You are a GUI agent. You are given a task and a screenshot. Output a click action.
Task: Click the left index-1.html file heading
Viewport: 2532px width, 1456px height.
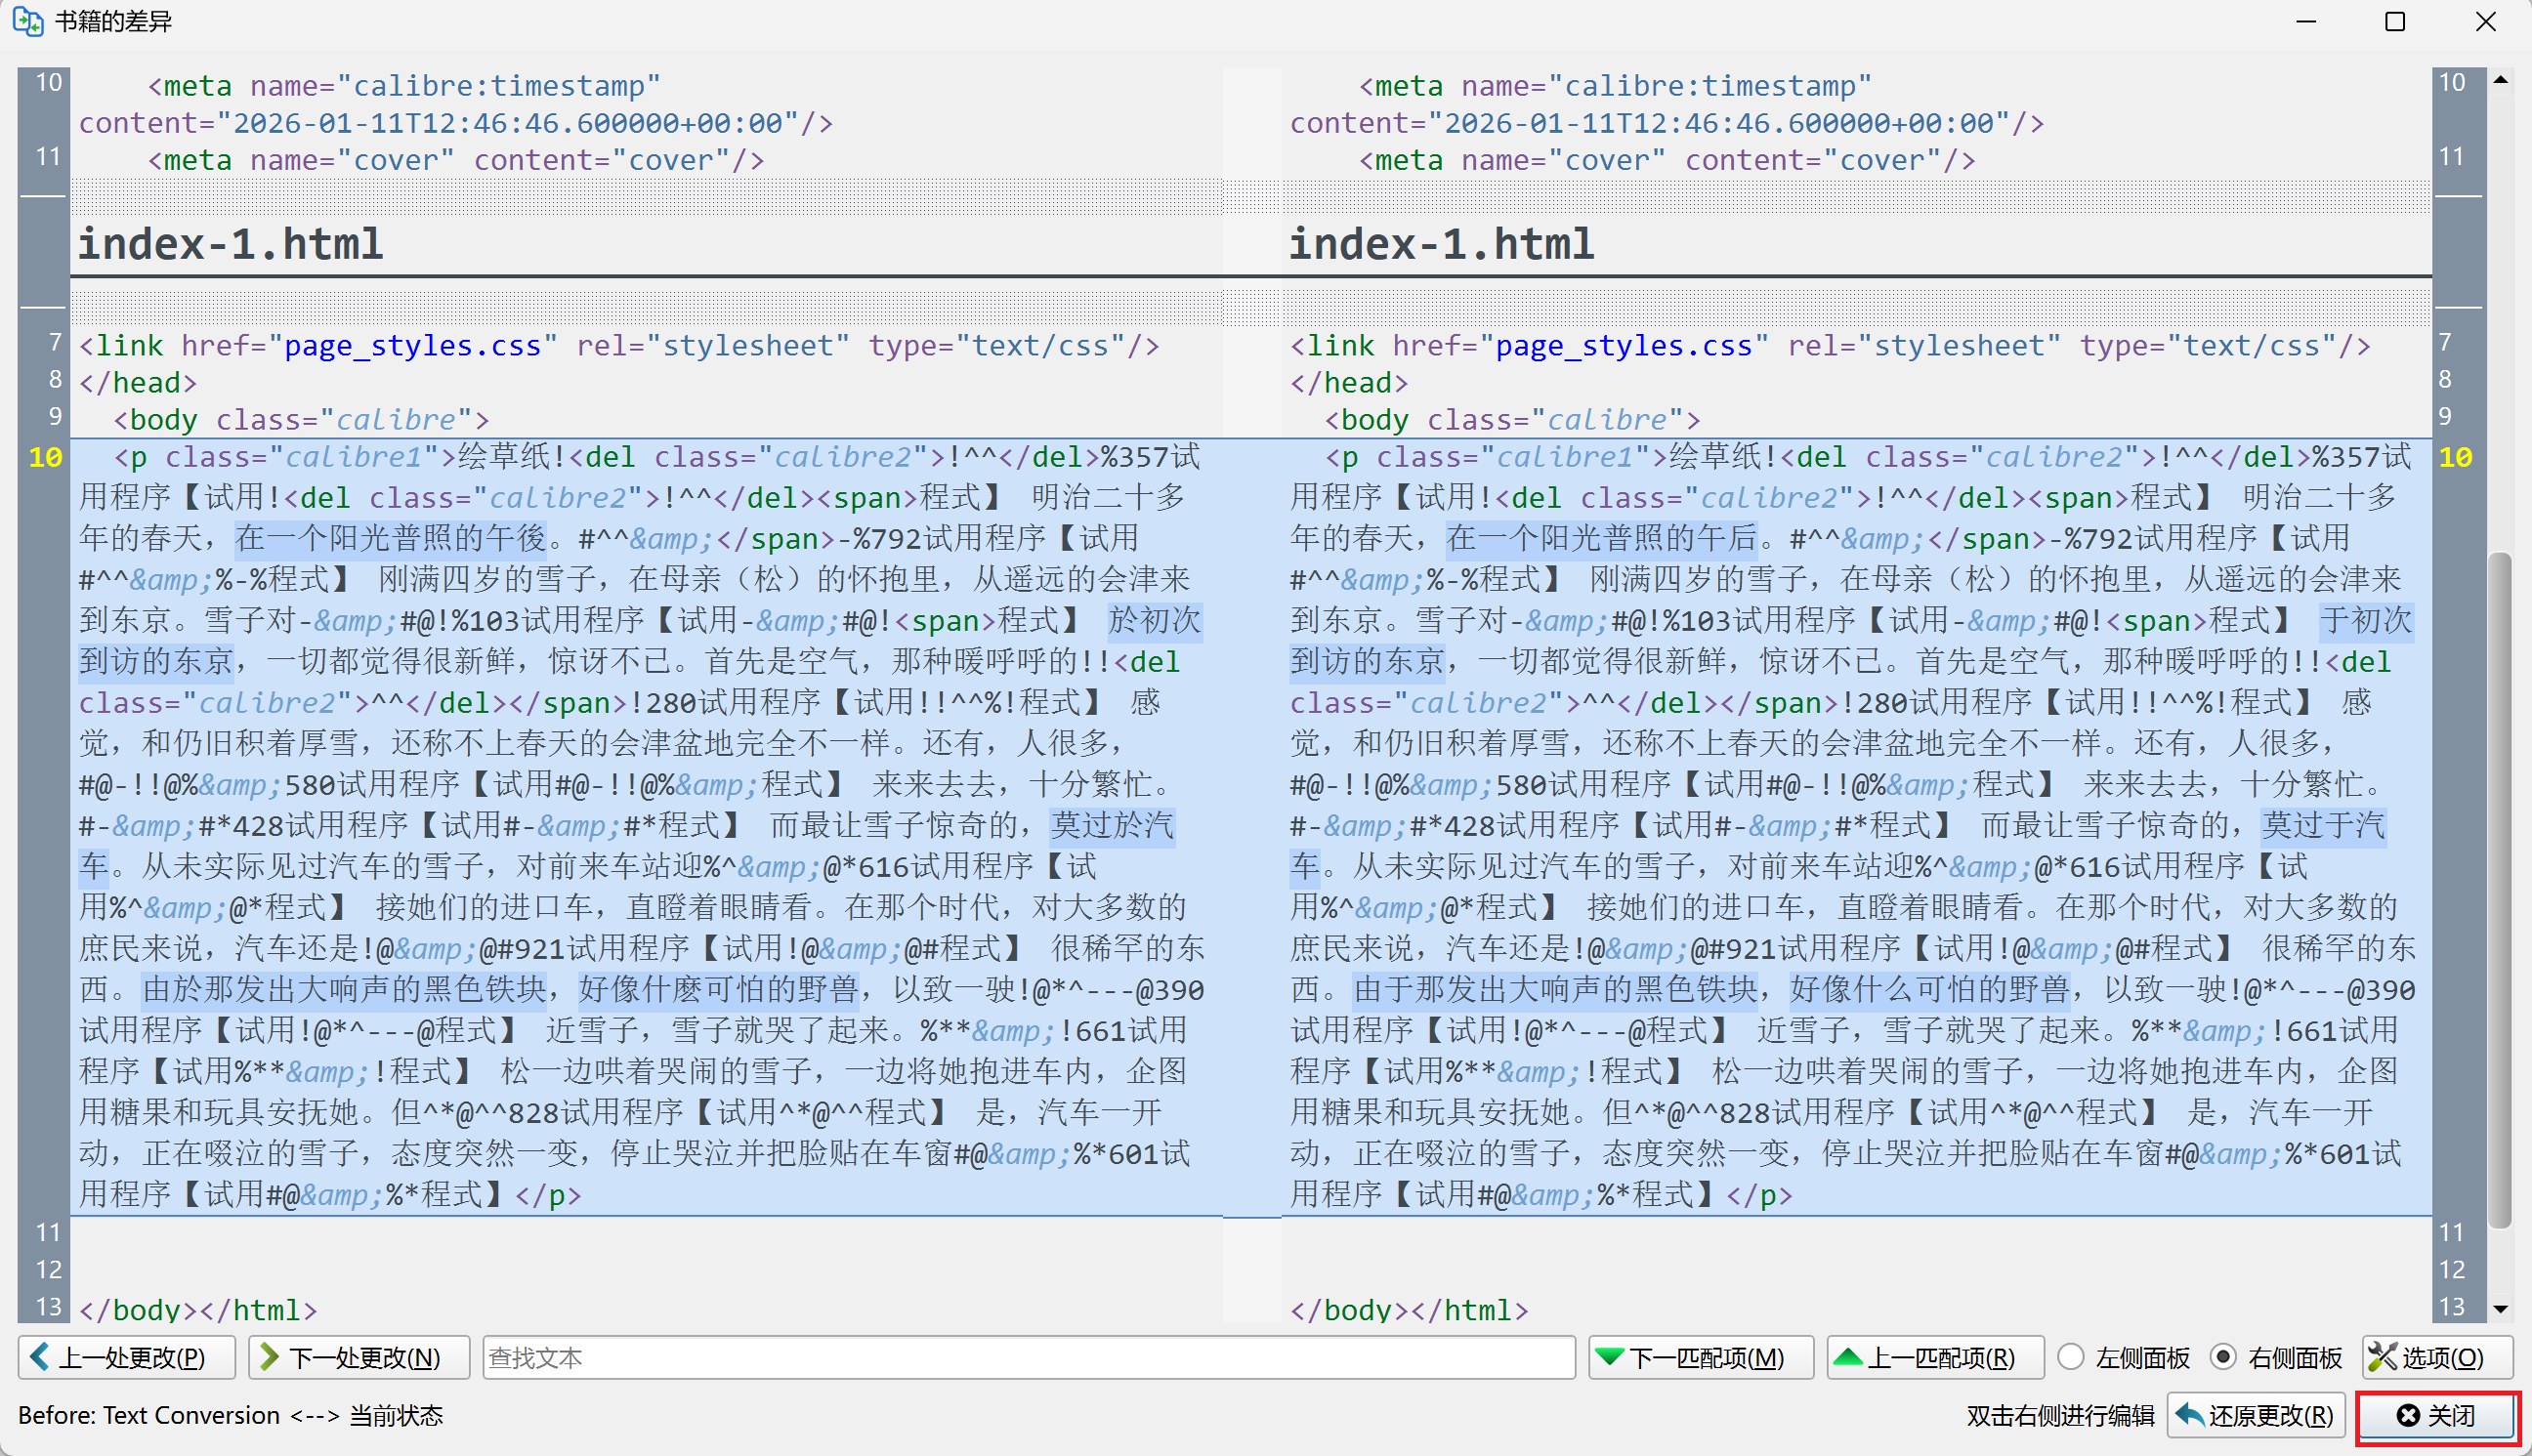230,244
